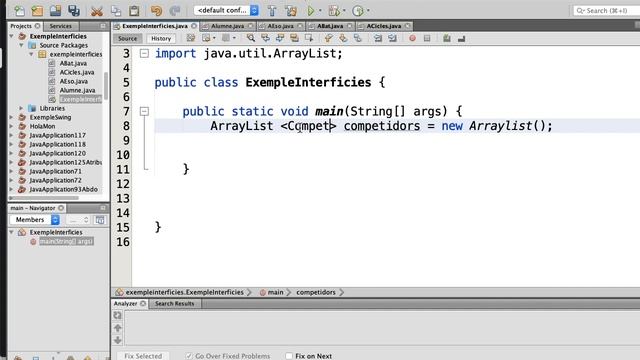
Task: Click the New File toolbar icon
Action: coord(19,11)
